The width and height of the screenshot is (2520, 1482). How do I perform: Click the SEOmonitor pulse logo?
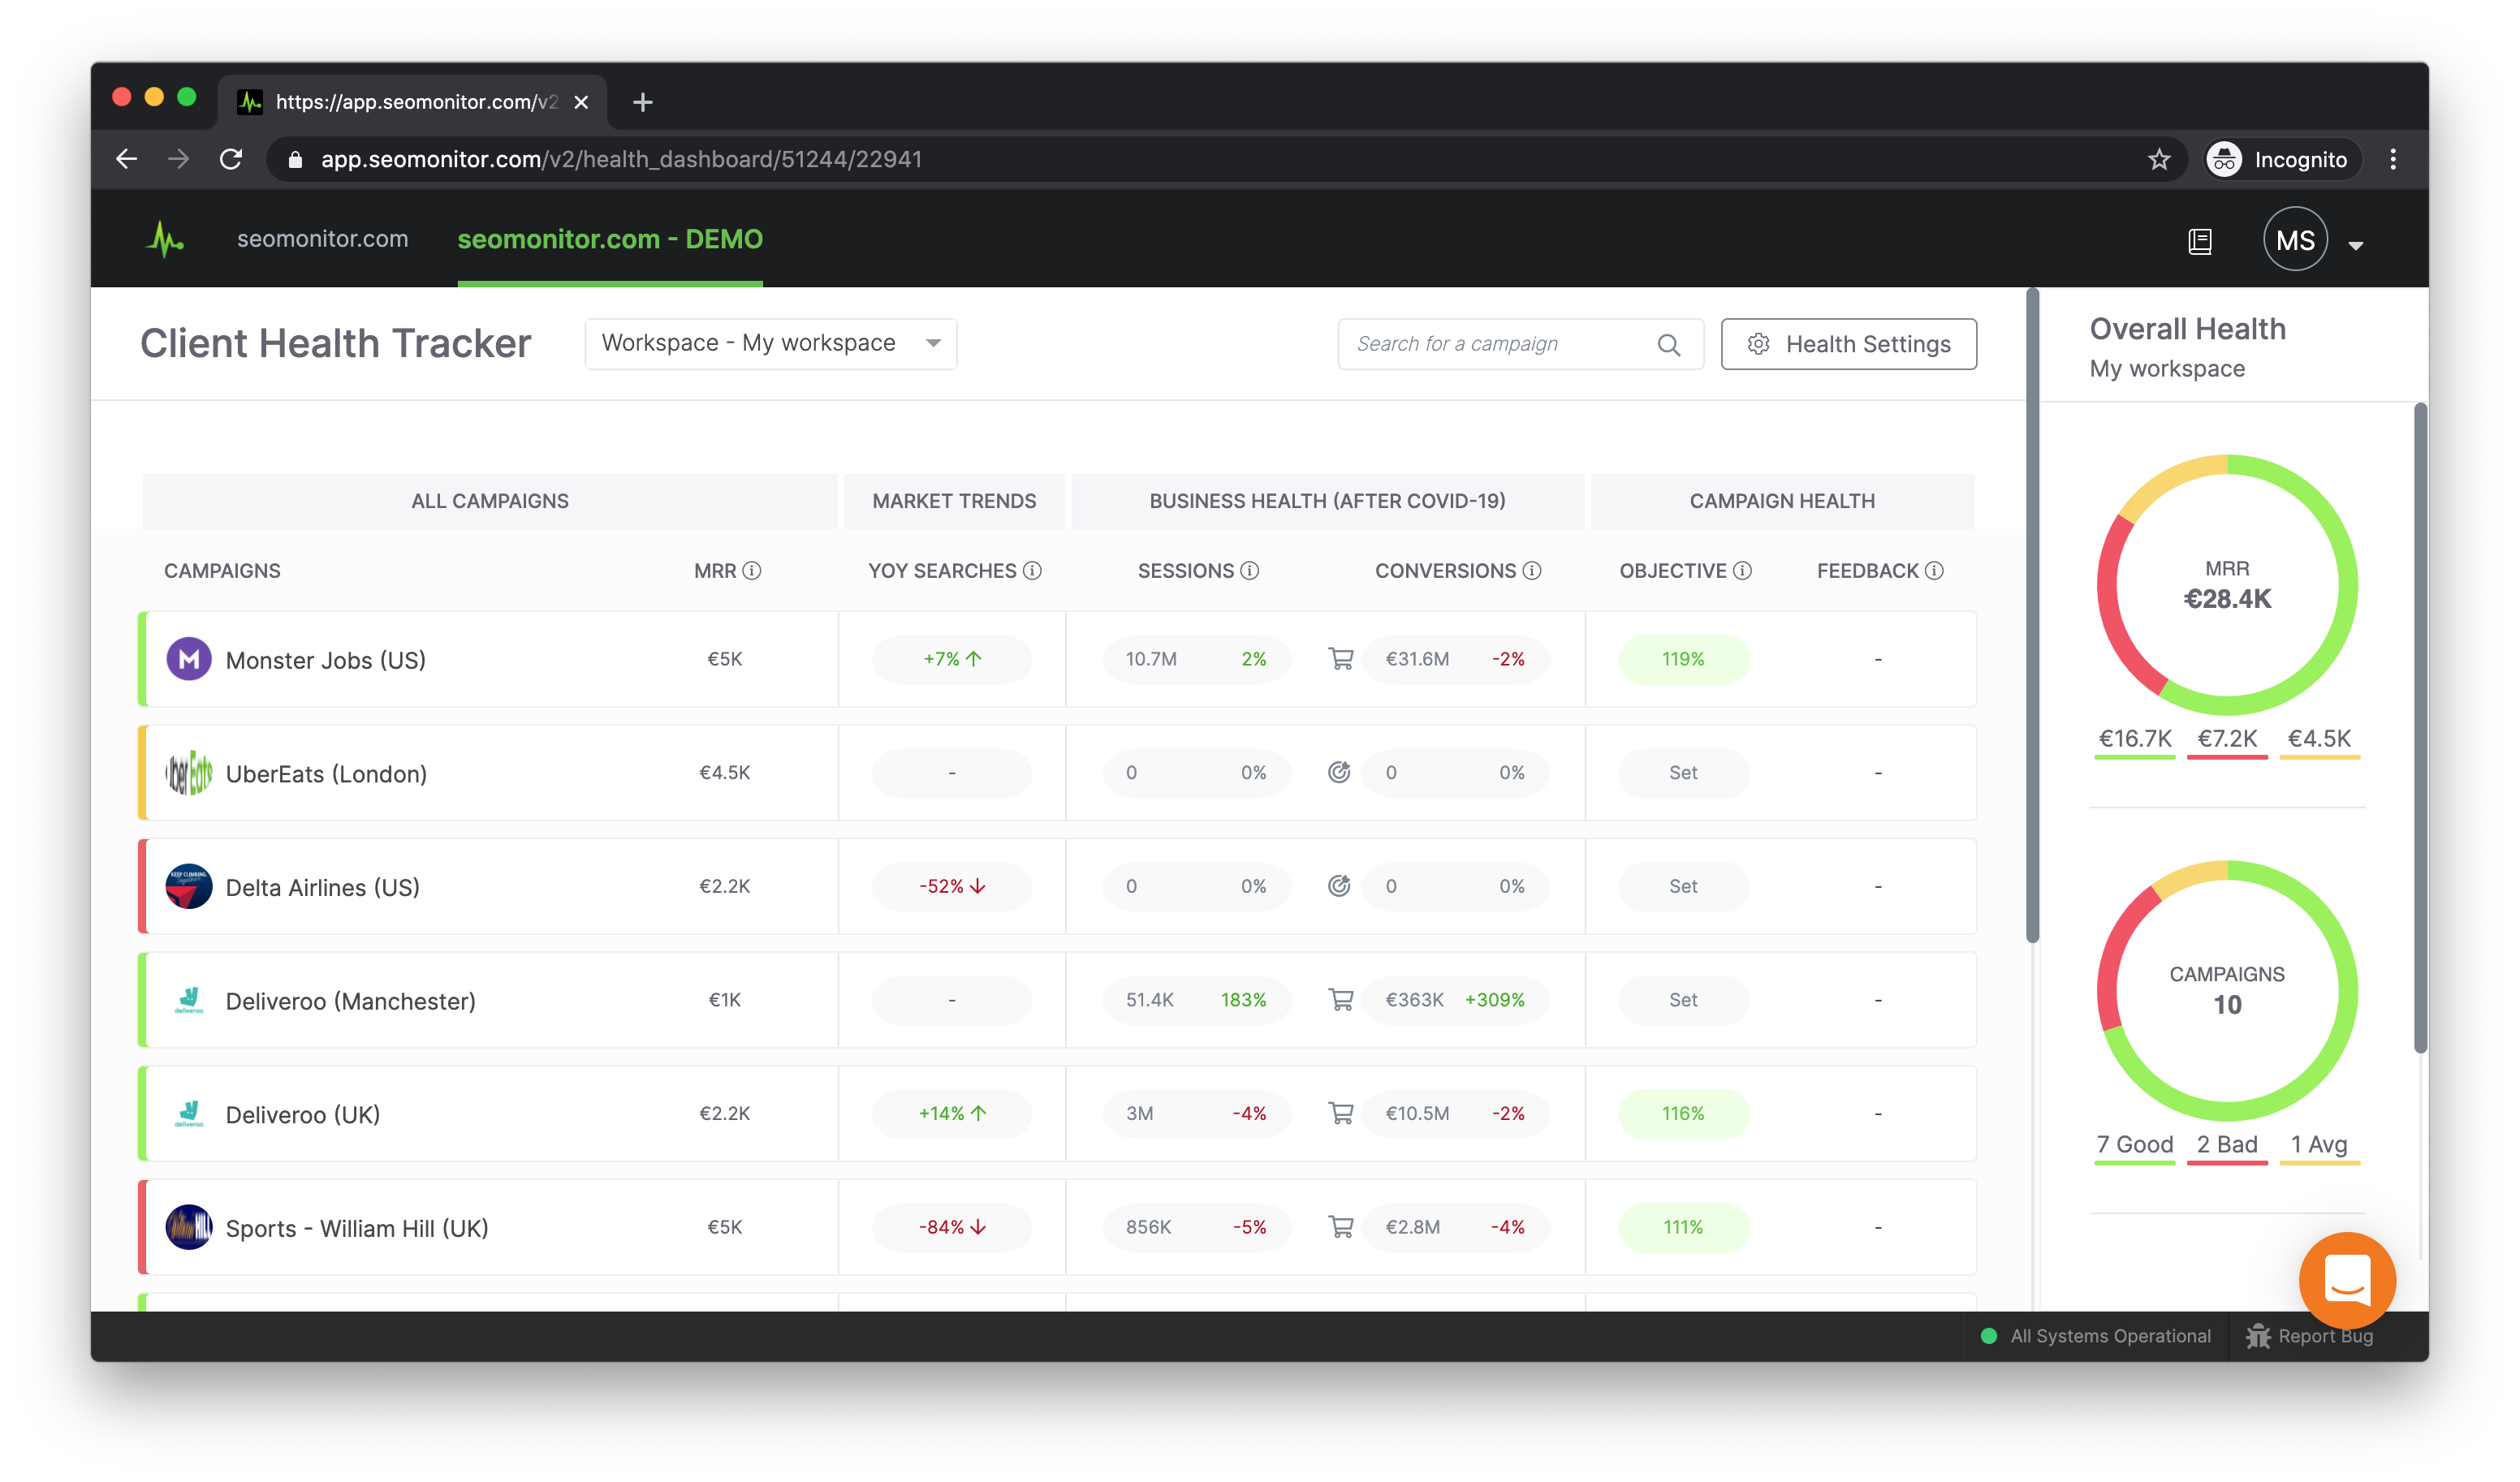pyautogui.click(x=165, y=240)
